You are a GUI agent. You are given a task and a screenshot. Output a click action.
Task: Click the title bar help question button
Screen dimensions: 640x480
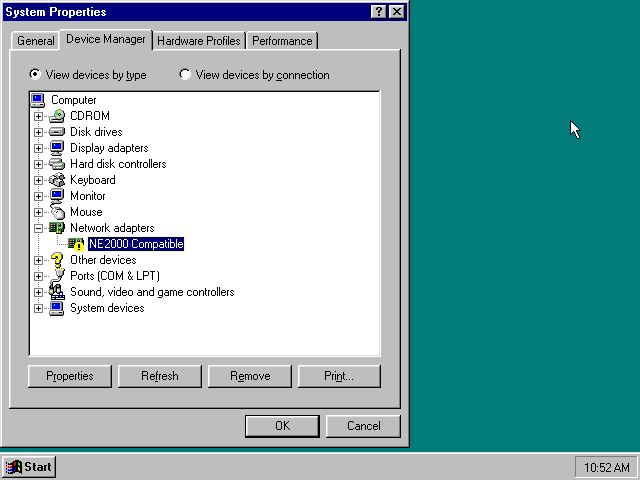tap(378, 11)
